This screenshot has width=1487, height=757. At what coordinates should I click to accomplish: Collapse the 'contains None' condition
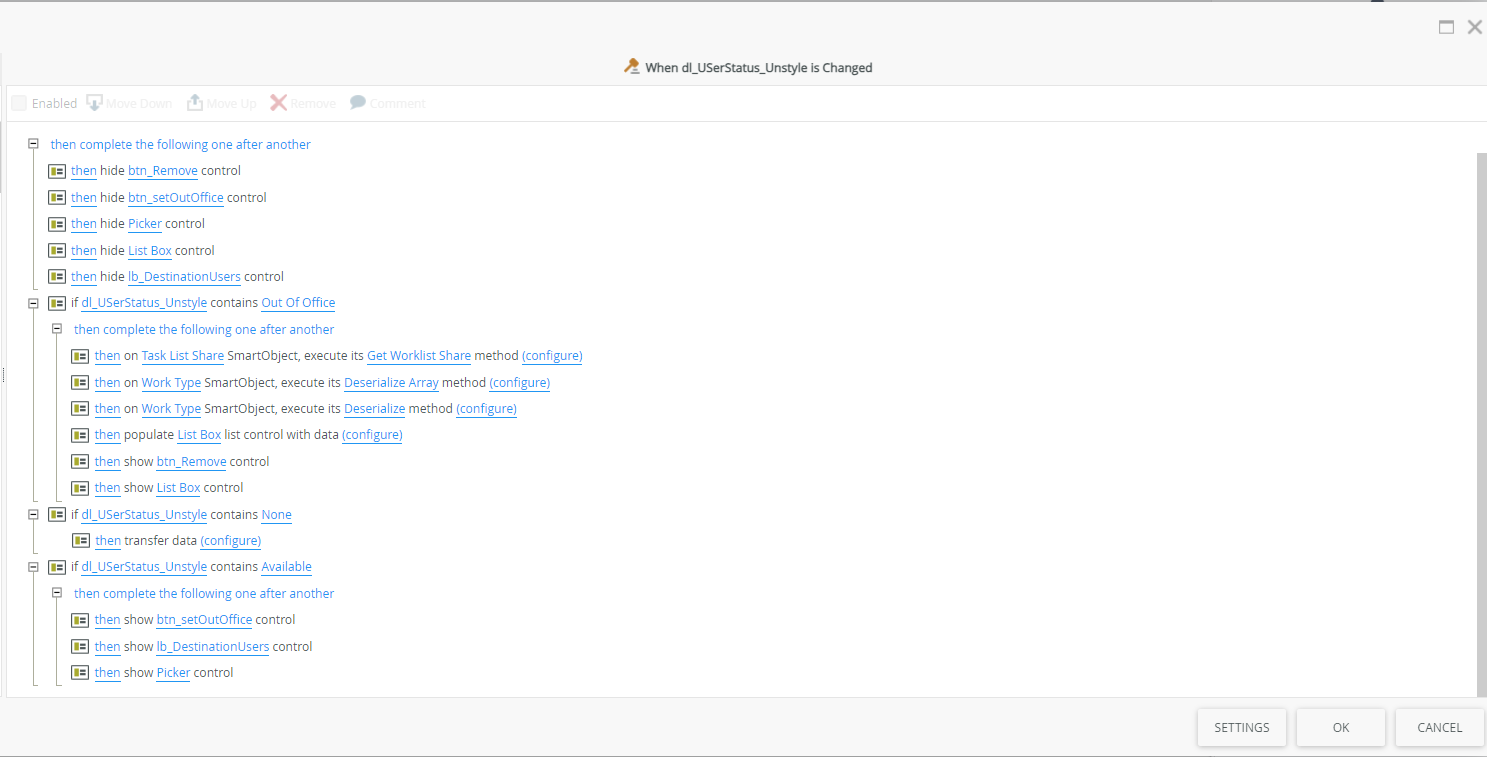(33, 515)
